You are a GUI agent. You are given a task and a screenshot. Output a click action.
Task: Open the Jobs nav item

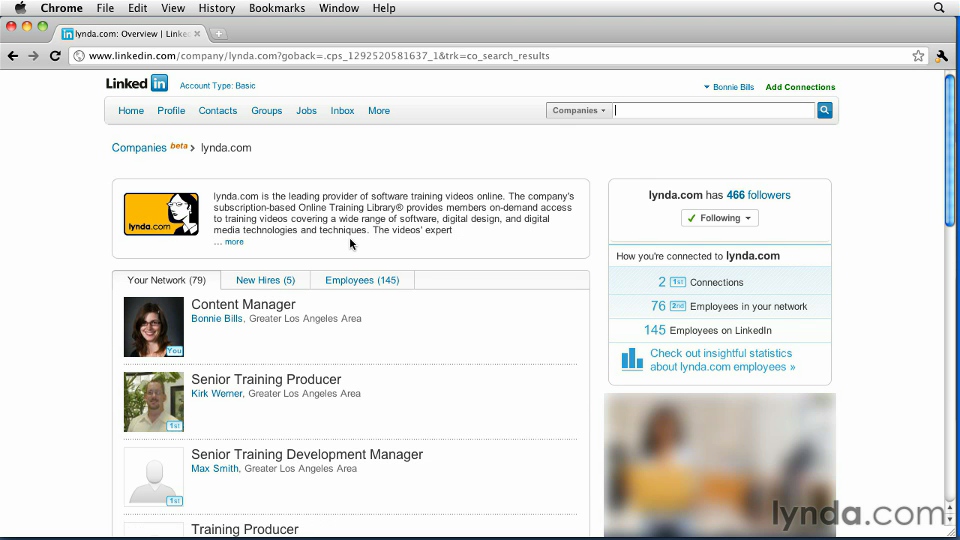[306, 111]
